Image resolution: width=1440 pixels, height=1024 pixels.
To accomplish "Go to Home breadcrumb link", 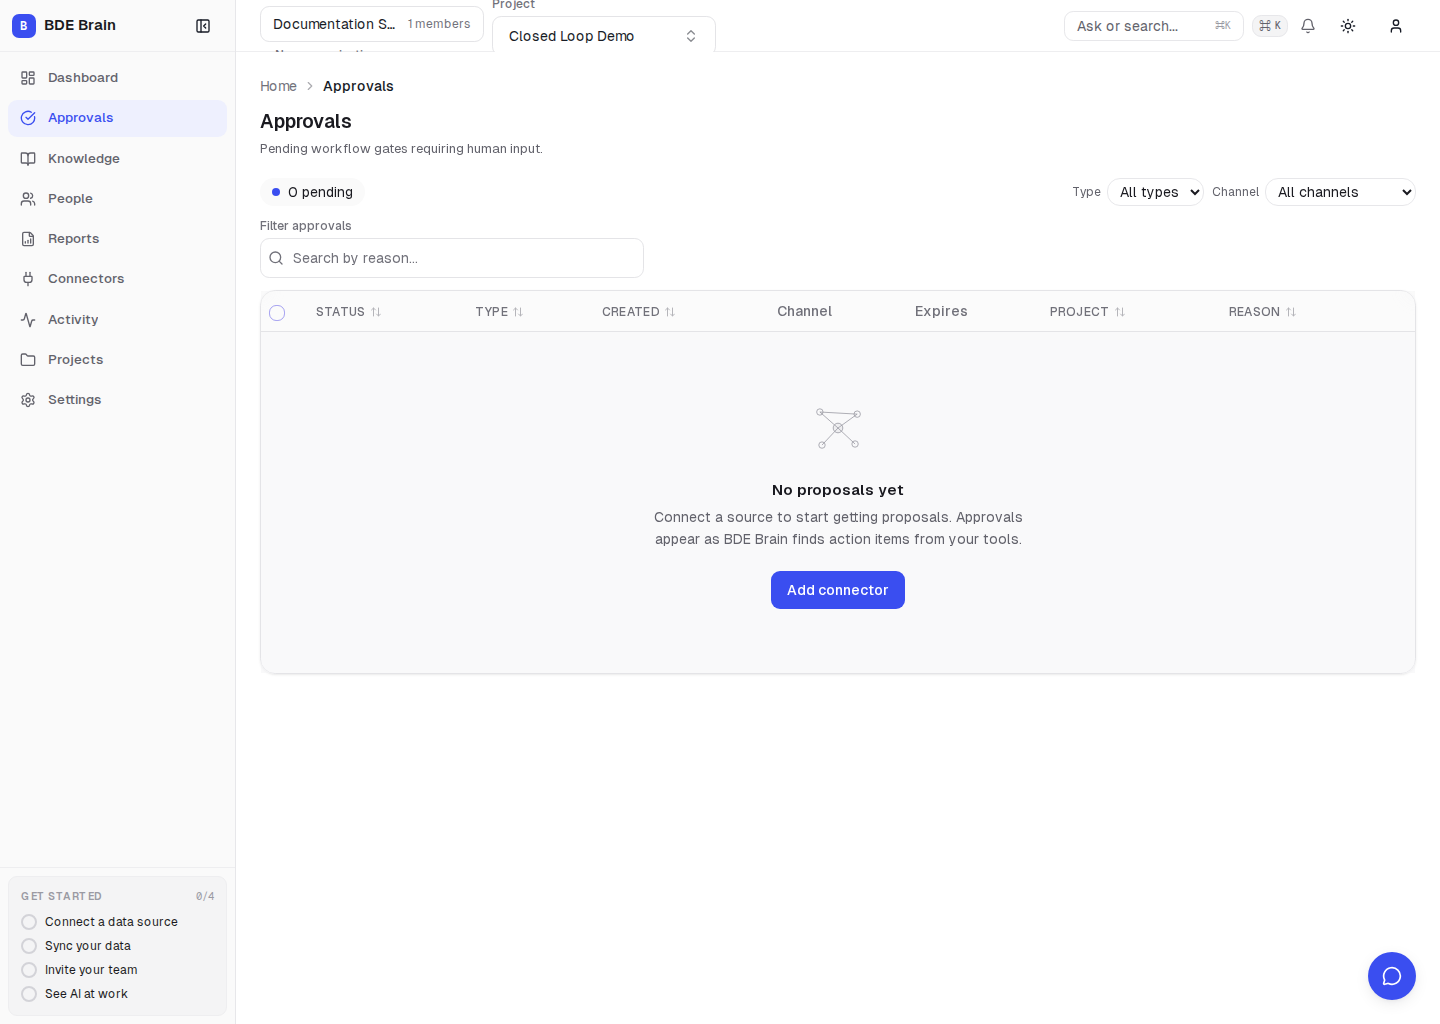I will click(278, 86).
